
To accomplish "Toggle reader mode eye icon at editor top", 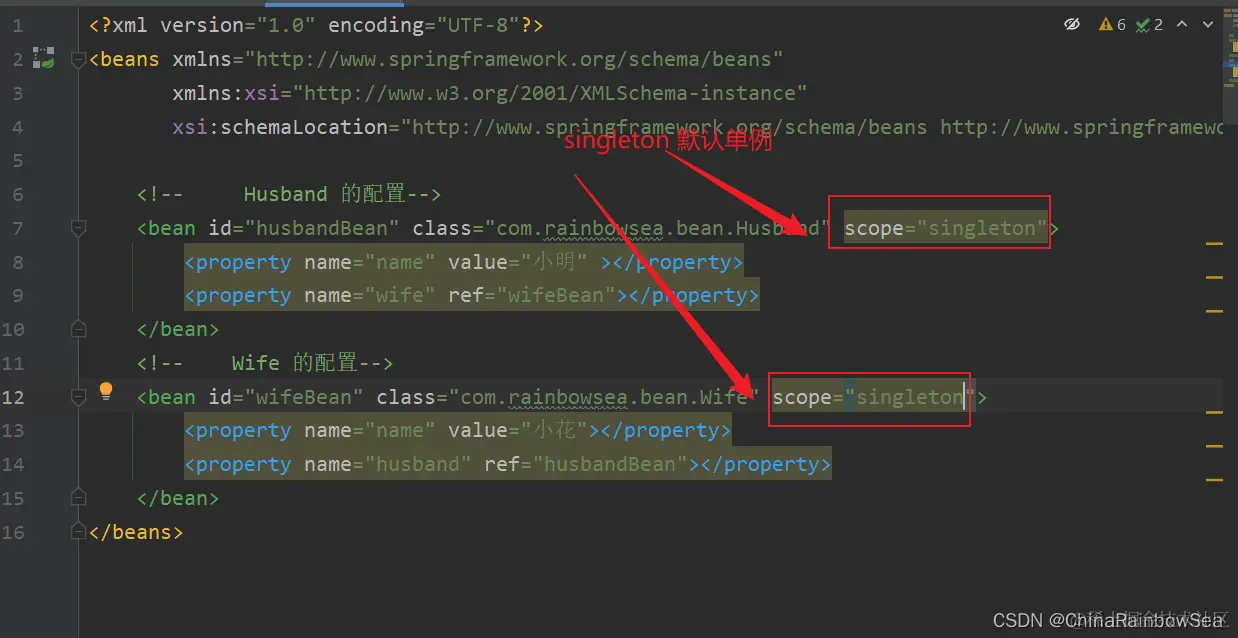I will [x=1072, y=24].
